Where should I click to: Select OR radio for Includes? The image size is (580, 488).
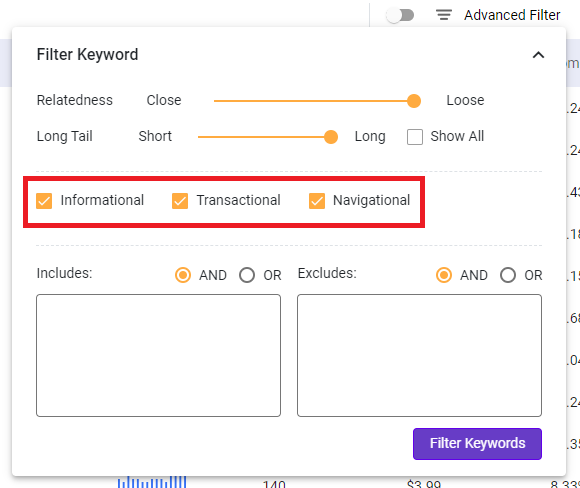tap(247, 275)
